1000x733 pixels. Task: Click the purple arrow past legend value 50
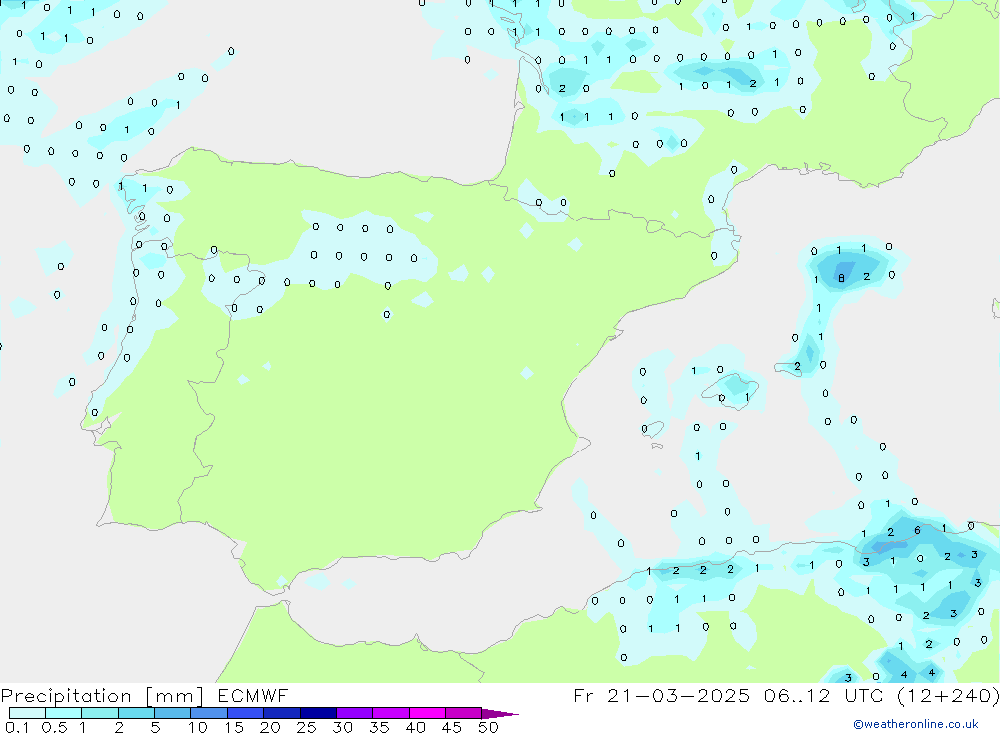point(499,713)
